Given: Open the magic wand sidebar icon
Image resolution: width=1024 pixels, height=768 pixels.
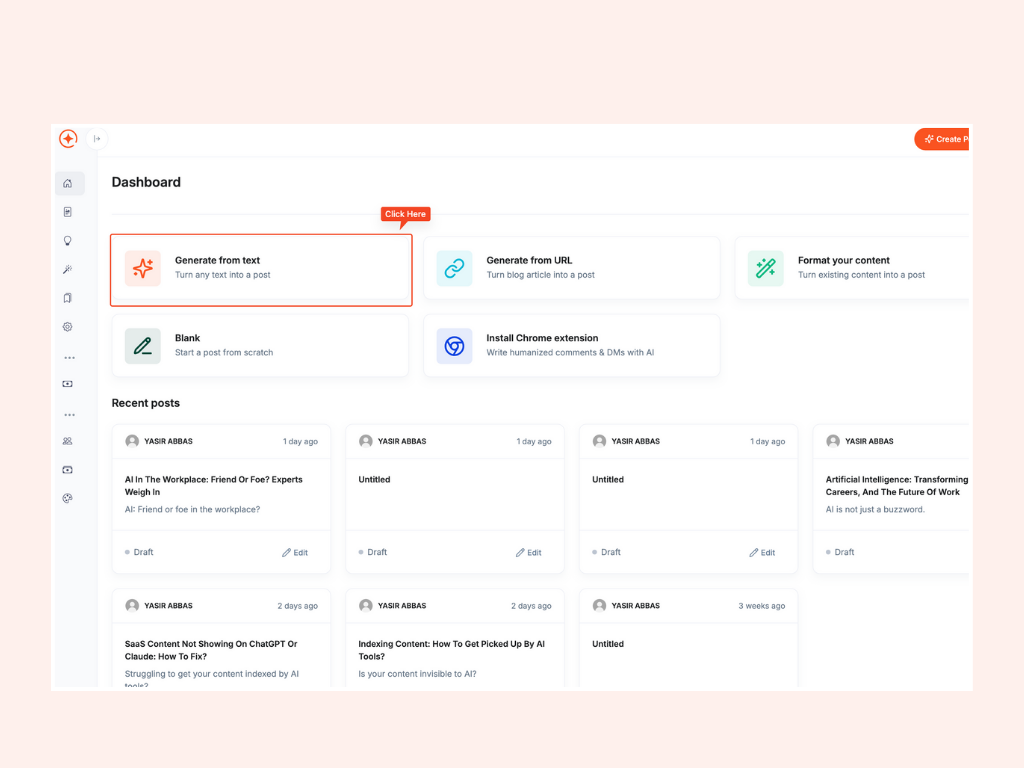Looking at the screenshot, I should pos(68,270).
